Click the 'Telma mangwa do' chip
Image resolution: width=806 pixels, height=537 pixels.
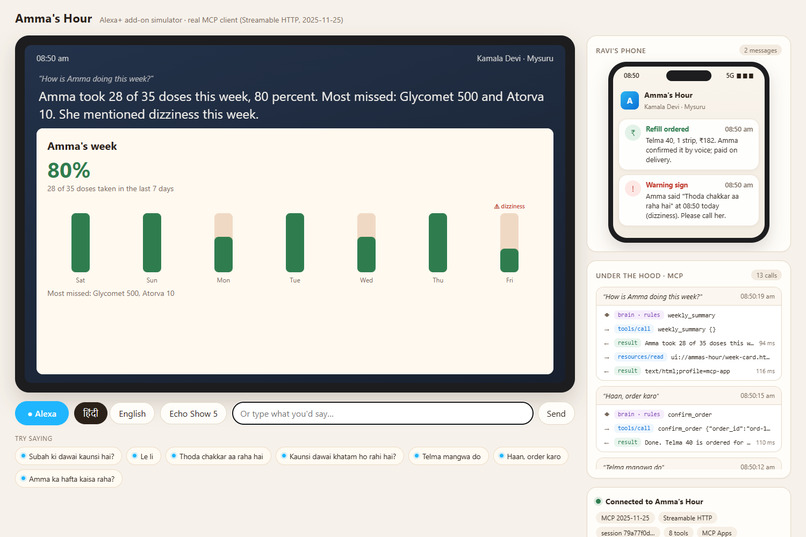coord(448,456)
